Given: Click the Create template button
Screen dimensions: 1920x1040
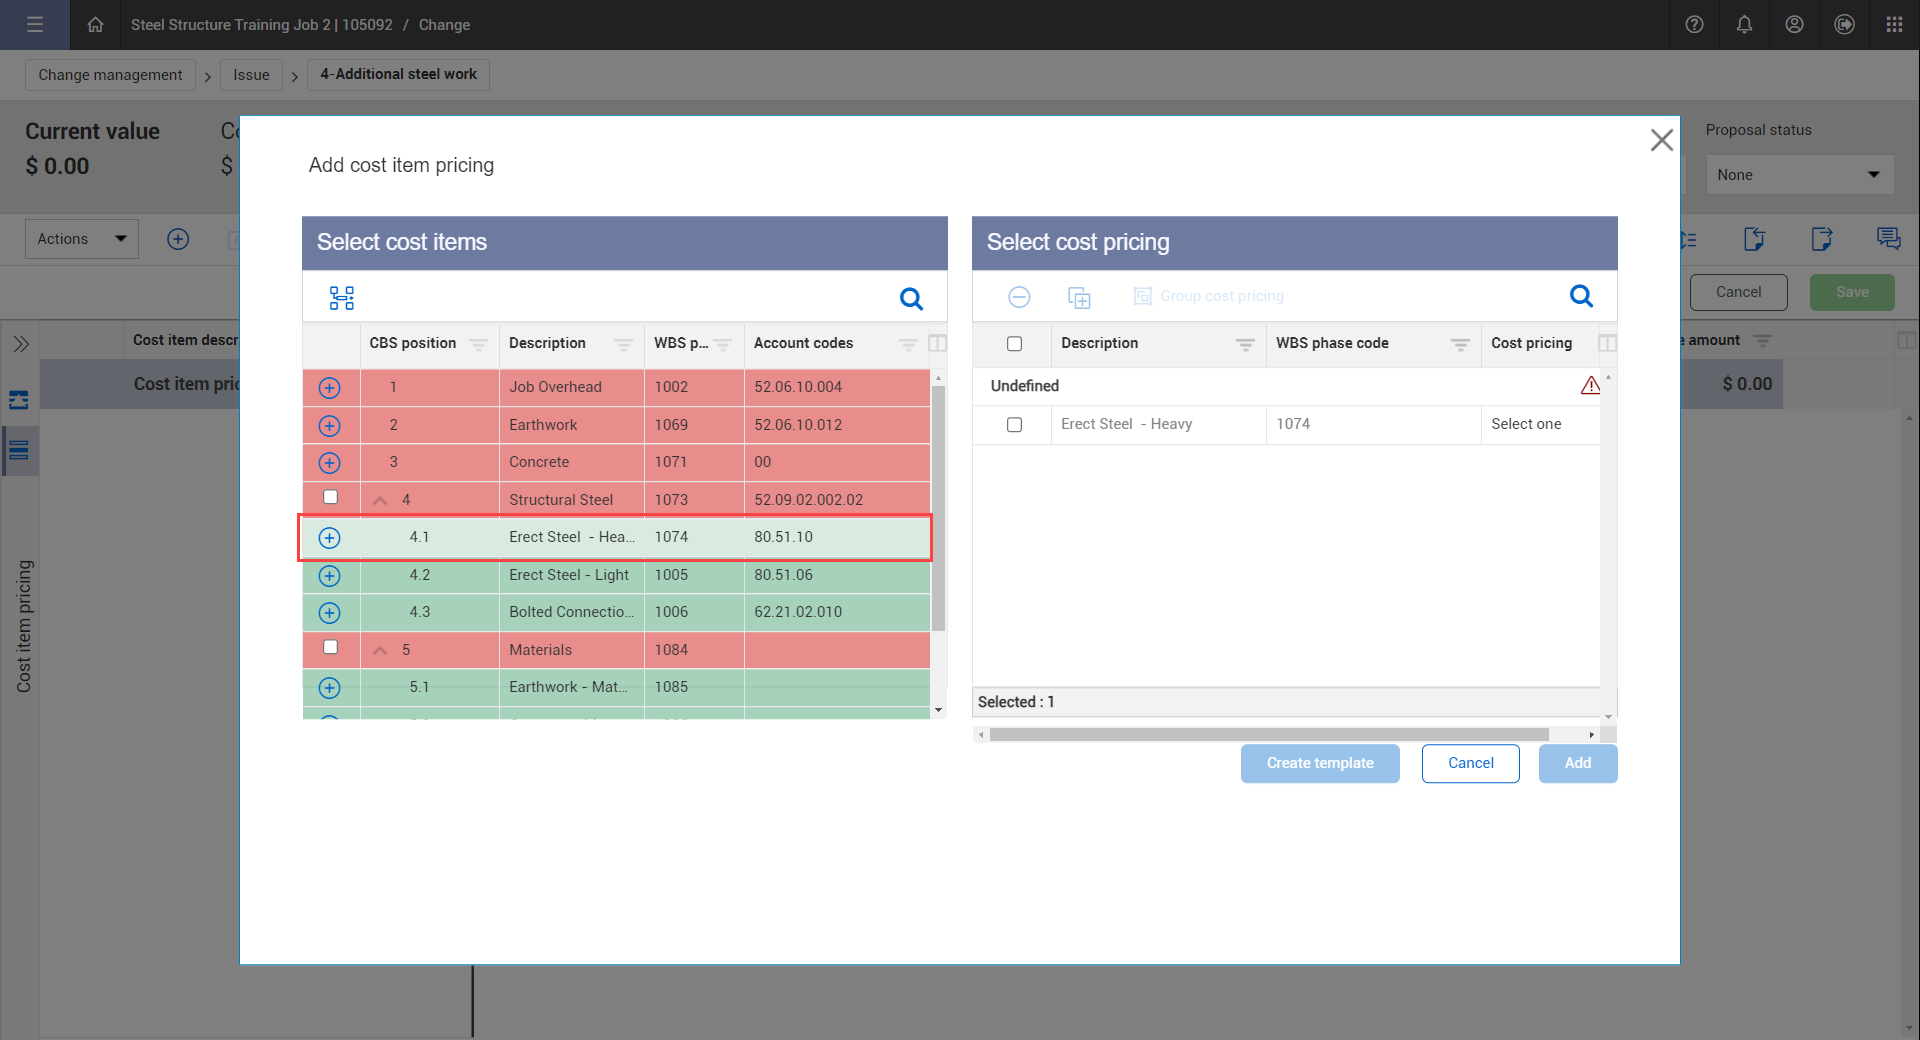Looking at the screenshot, I should tap(1319, 763).
